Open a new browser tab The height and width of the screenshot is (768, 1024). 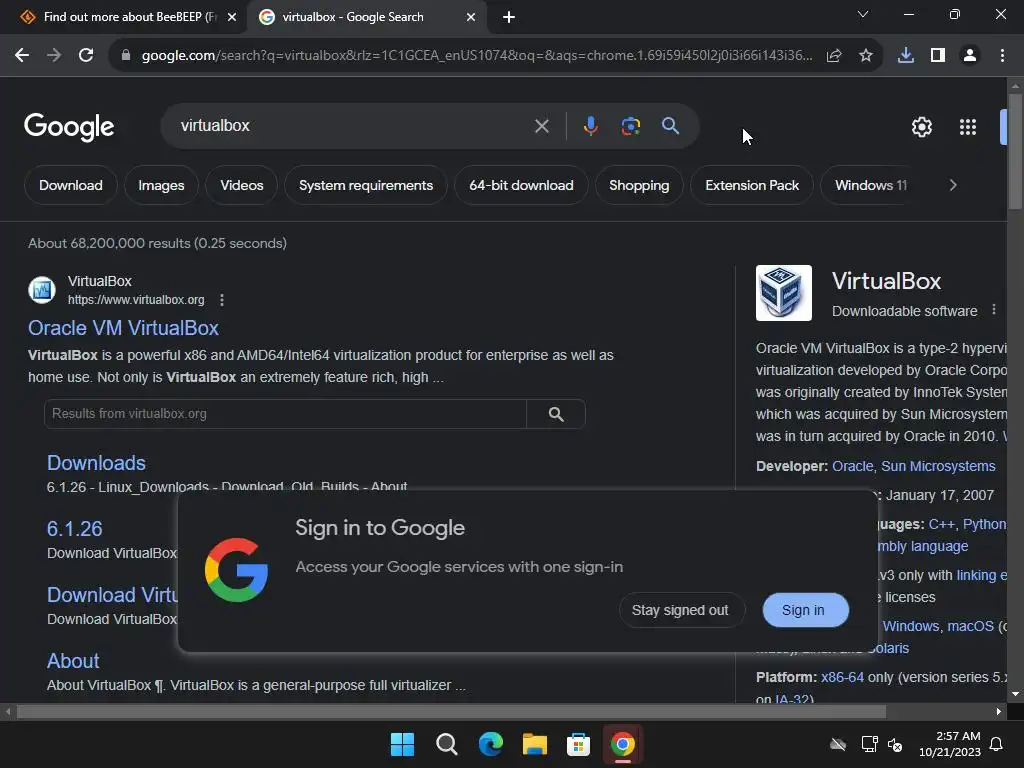[509, 17]
